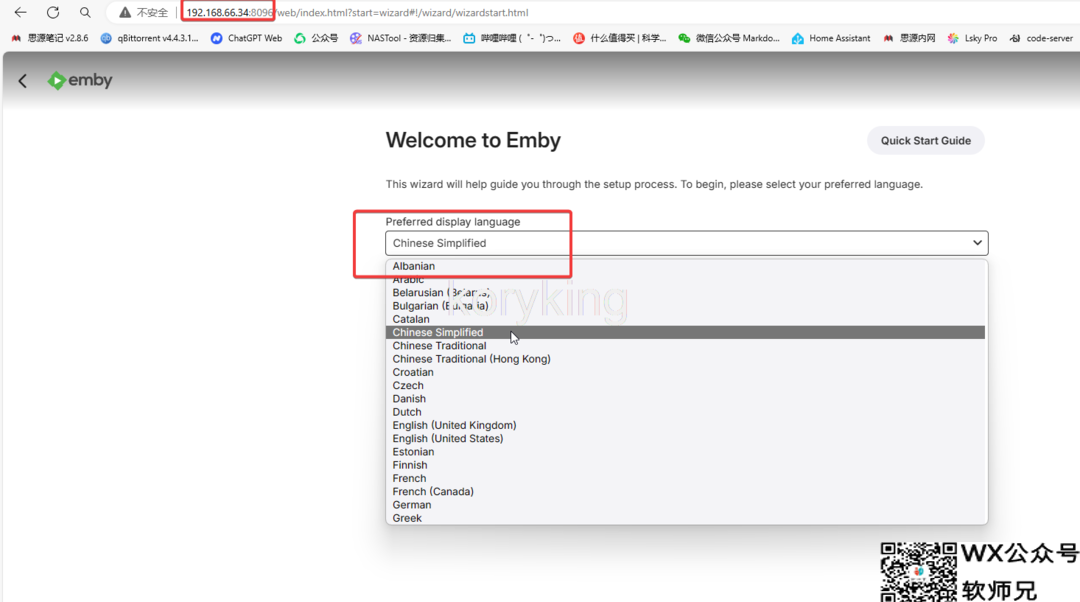Select Arabic from the language list

685,279
